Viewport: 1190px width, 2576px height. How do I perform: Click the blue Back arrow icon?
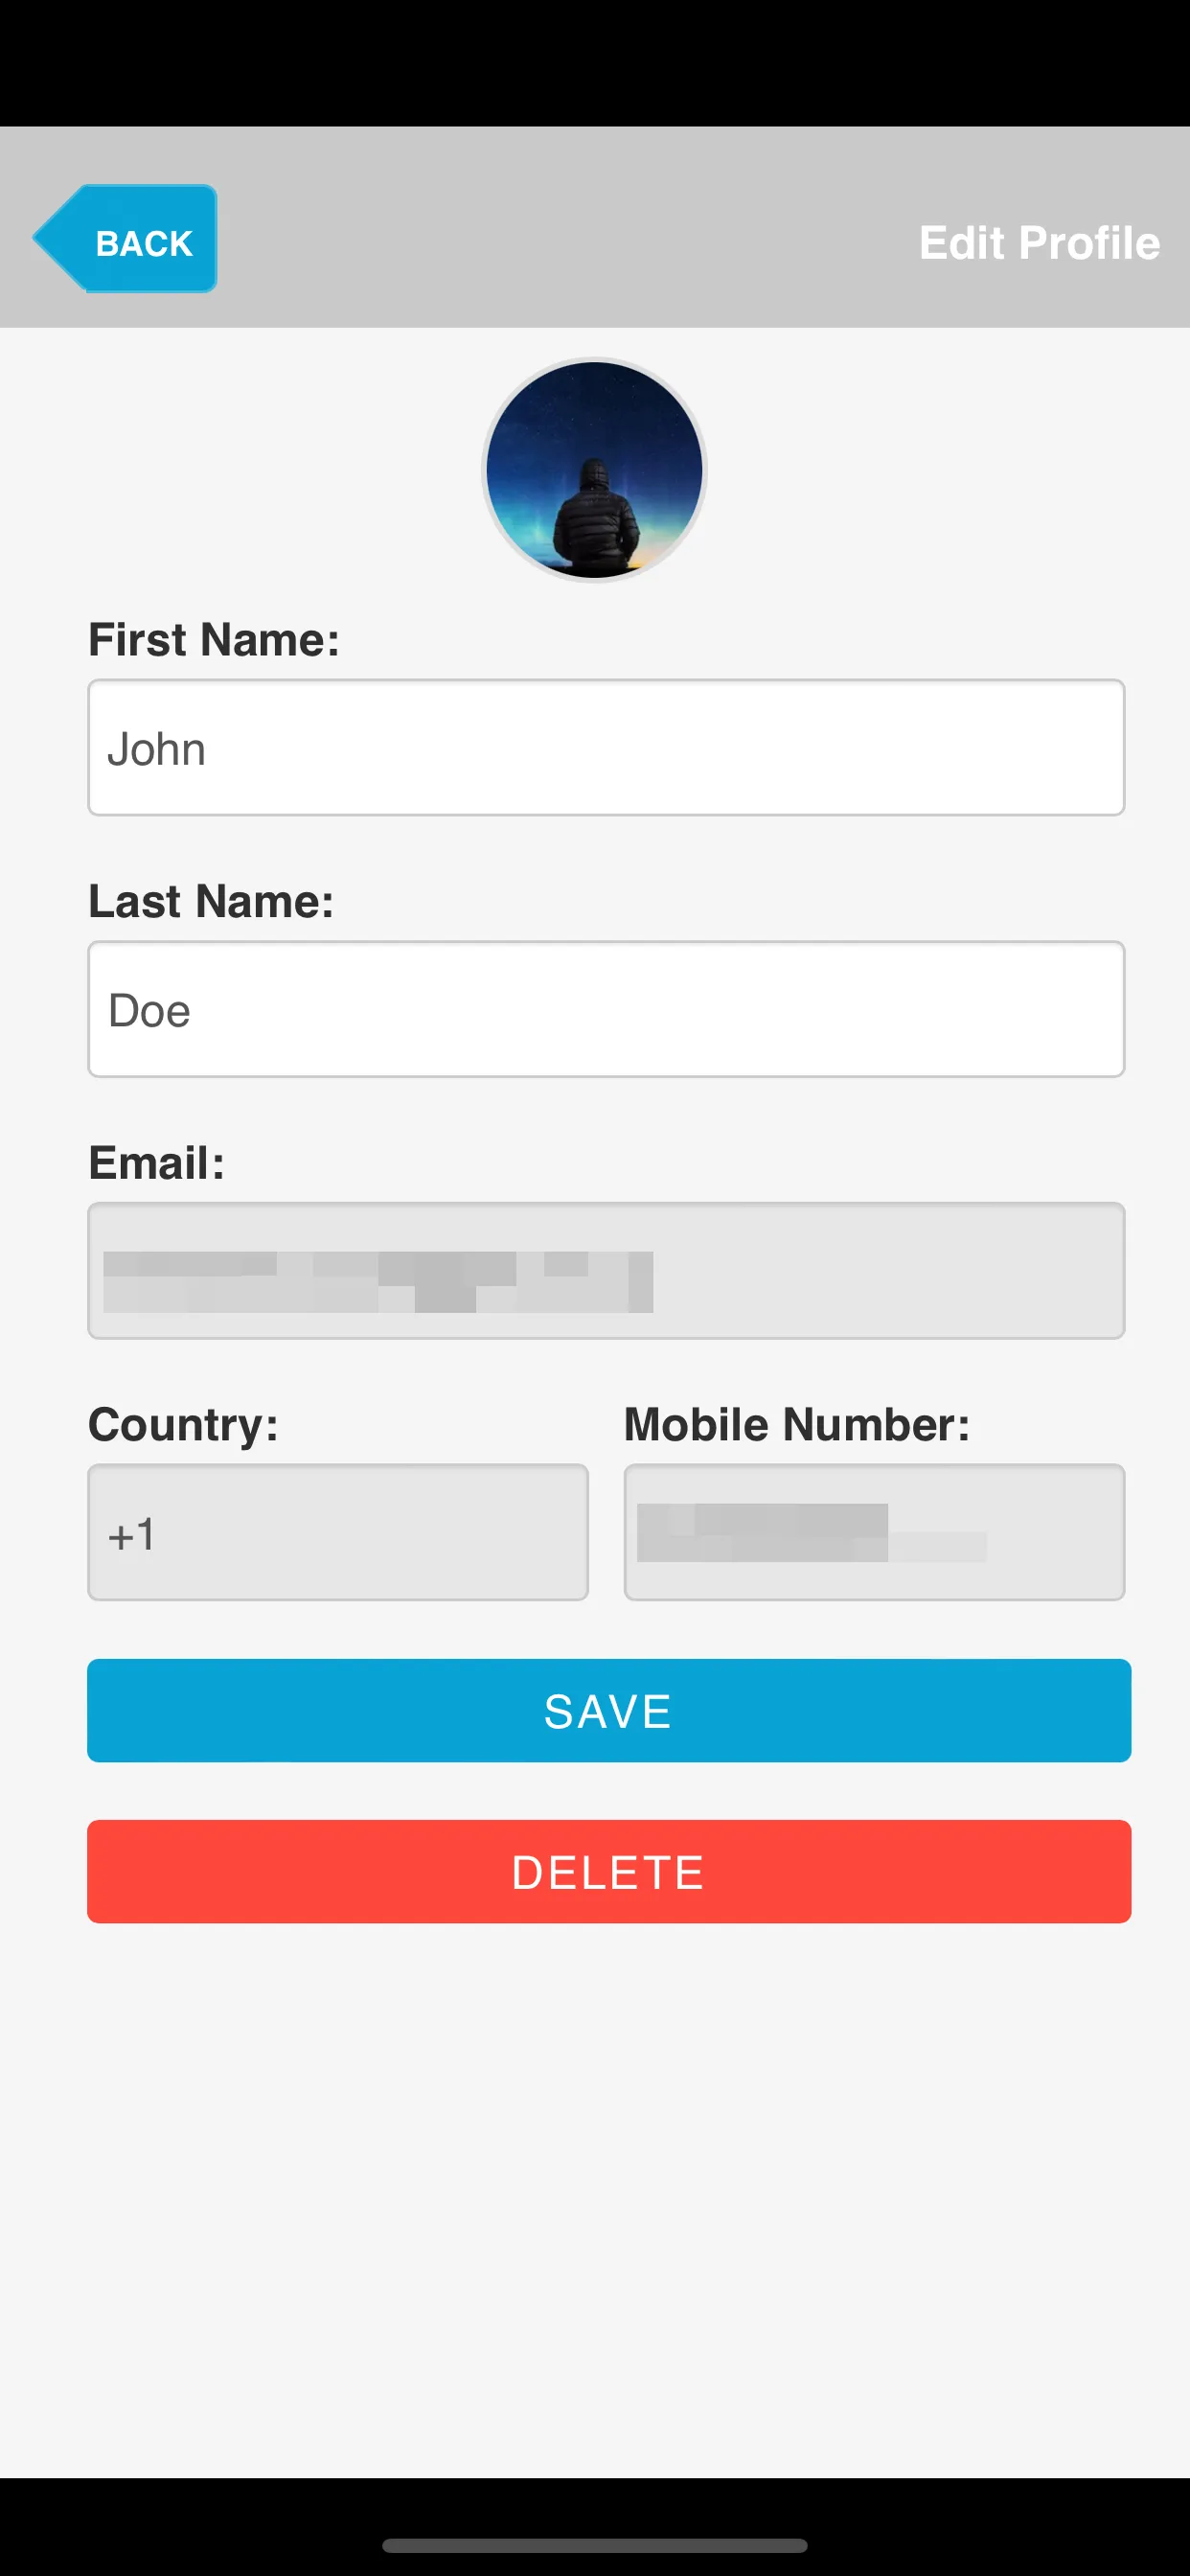(x=70, y=238)
